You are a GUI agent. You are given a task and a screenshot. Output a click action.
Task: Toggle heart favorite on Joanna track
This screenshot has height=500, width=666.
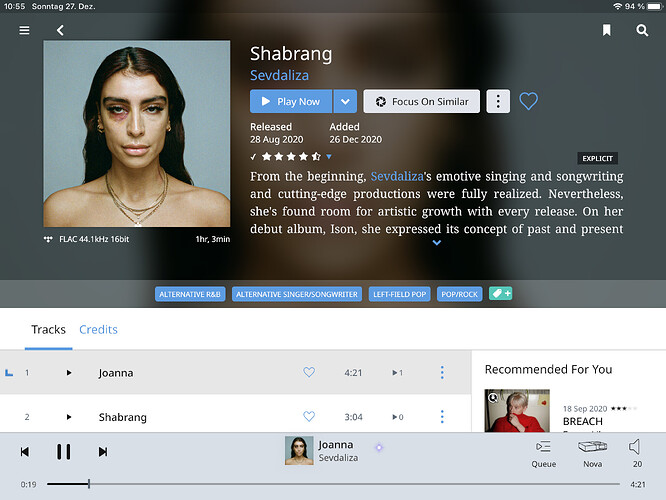coord(309,372)
